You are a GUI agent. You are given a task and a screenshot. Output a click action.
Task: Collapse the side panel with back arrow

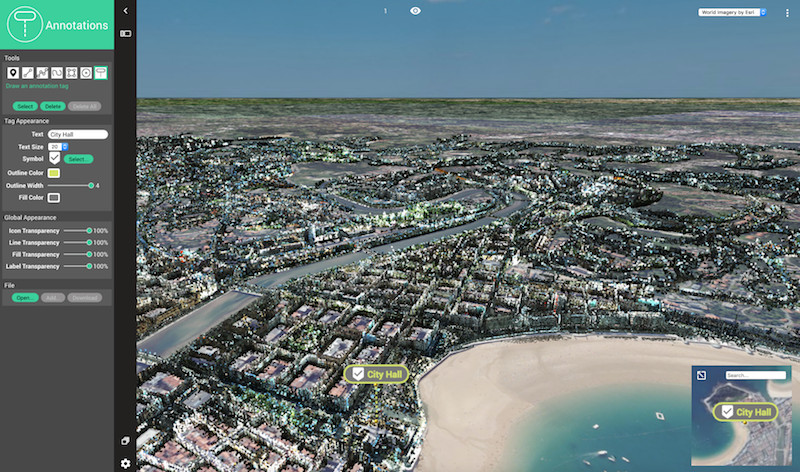tap(126, 11)
